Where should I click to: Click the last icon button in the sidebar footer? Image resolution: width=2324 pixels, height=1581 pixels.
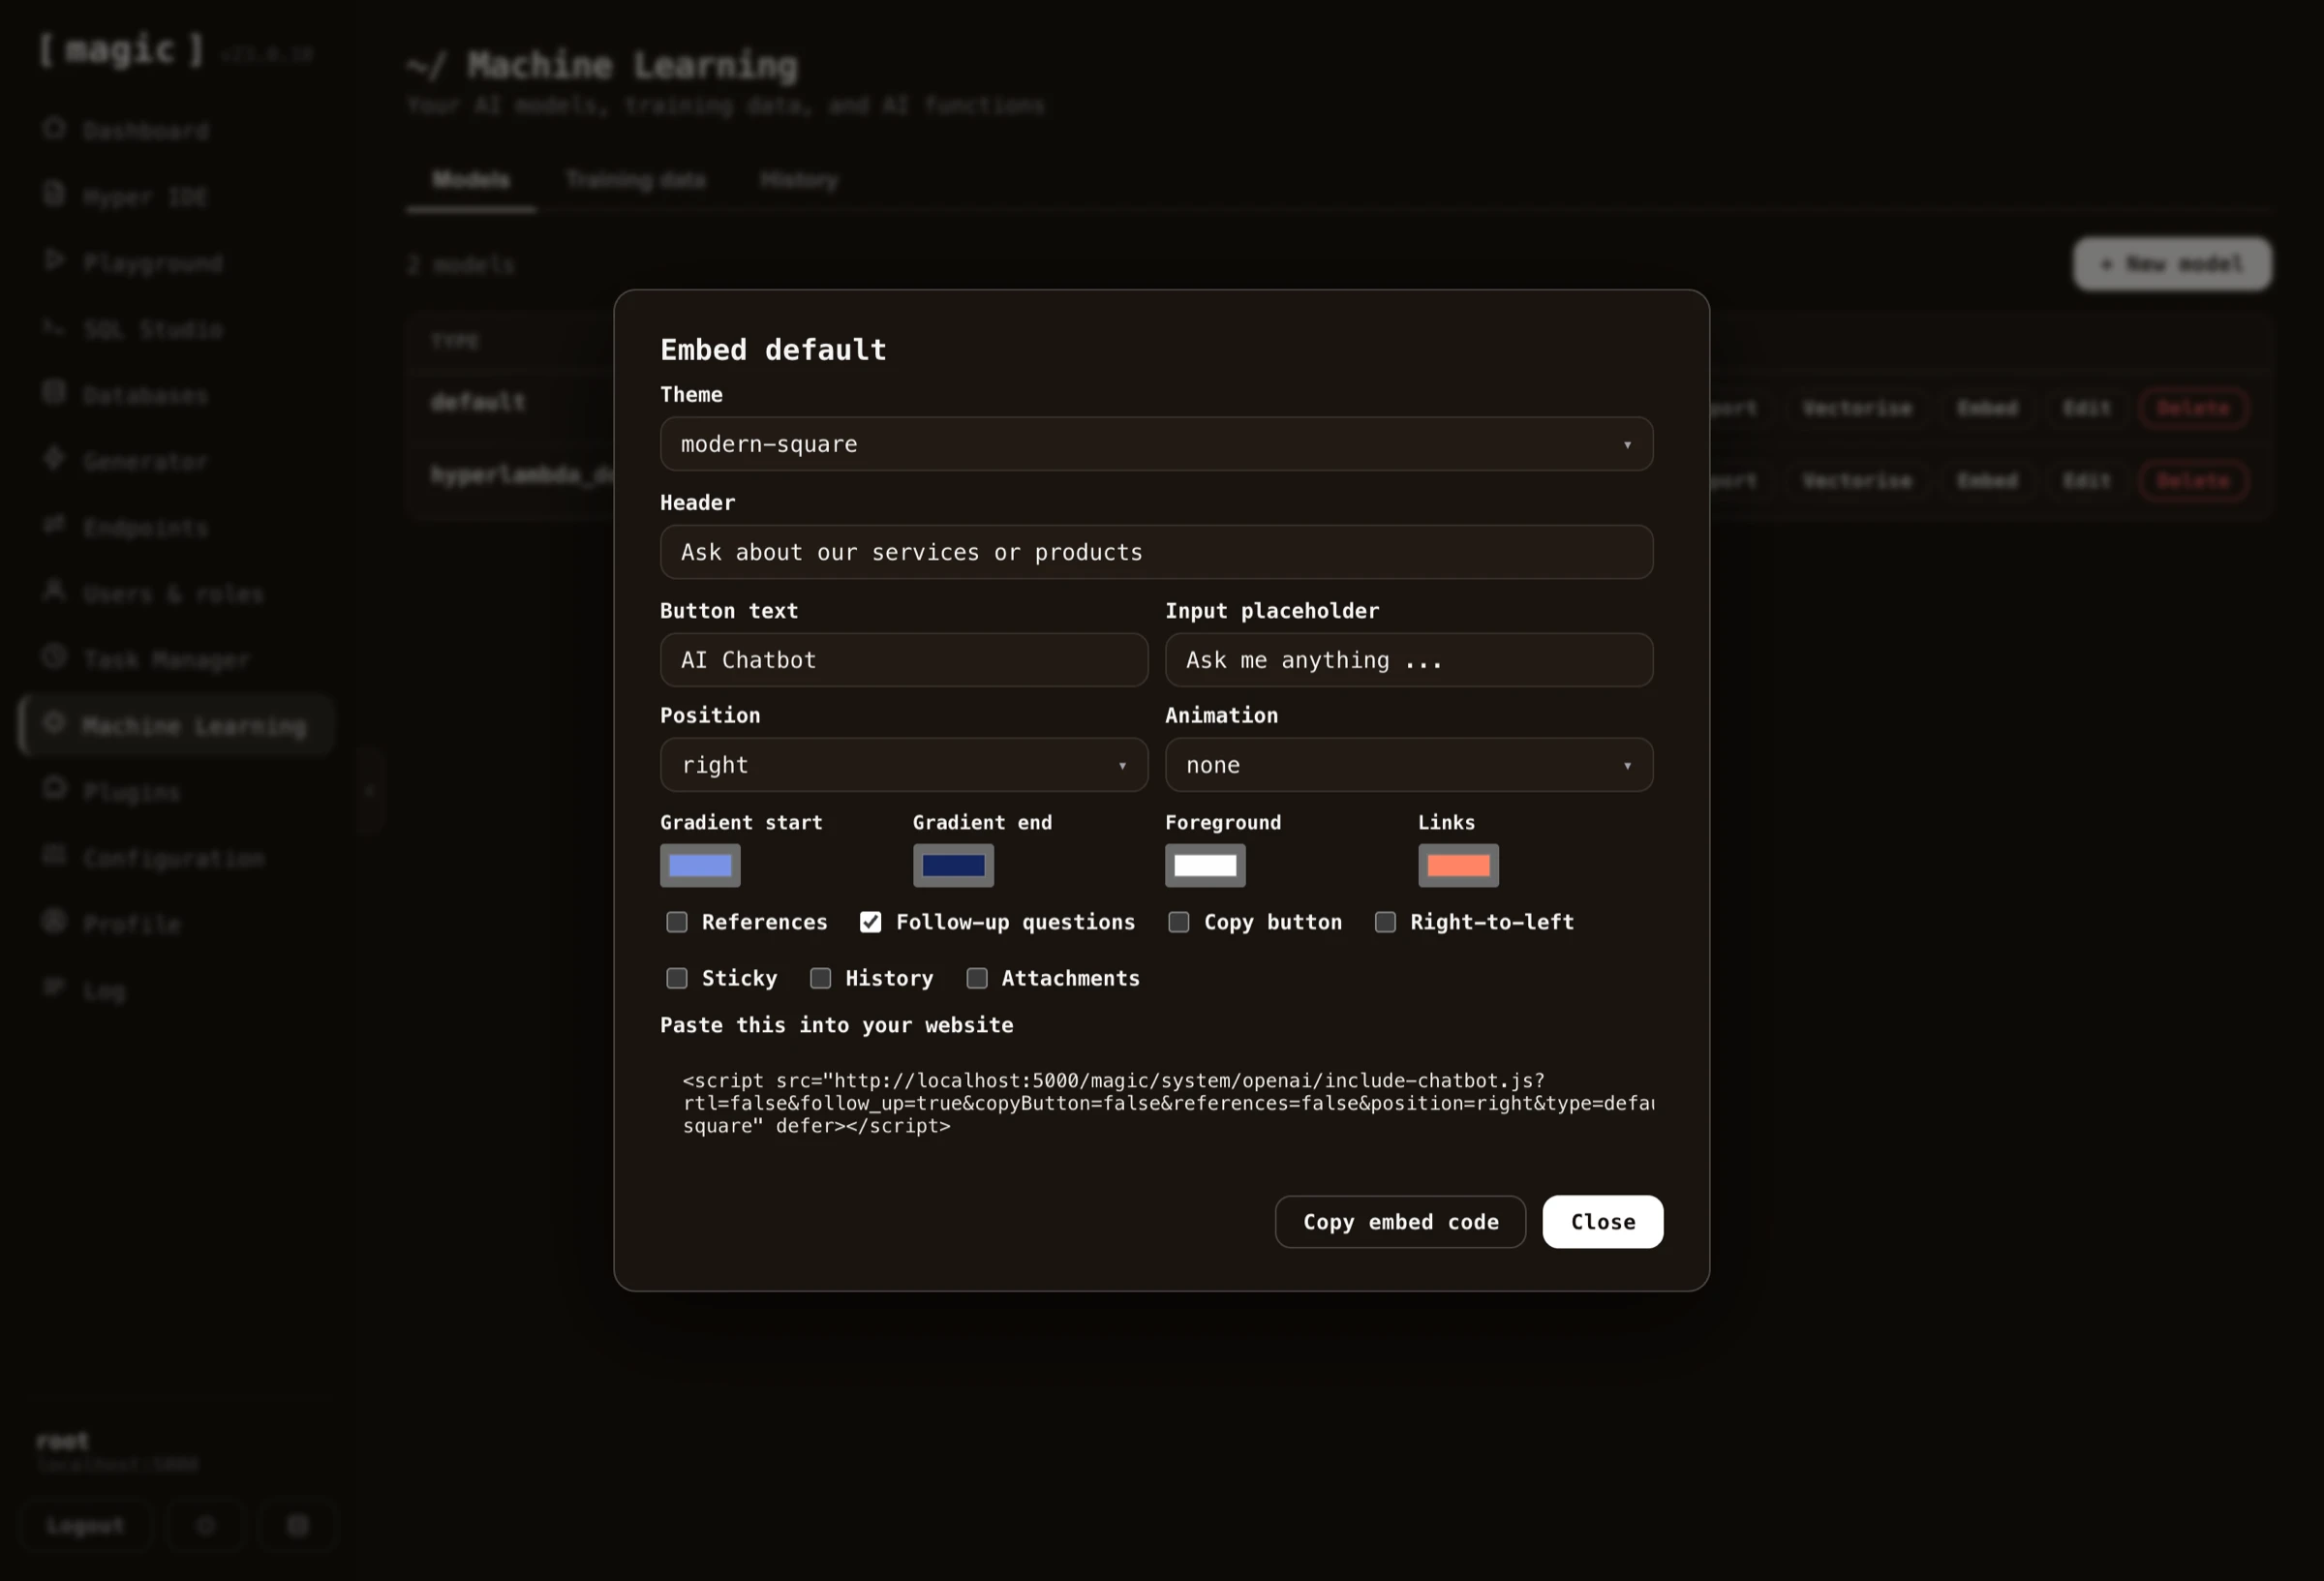pyautogui.click(x=298, y=1525)
